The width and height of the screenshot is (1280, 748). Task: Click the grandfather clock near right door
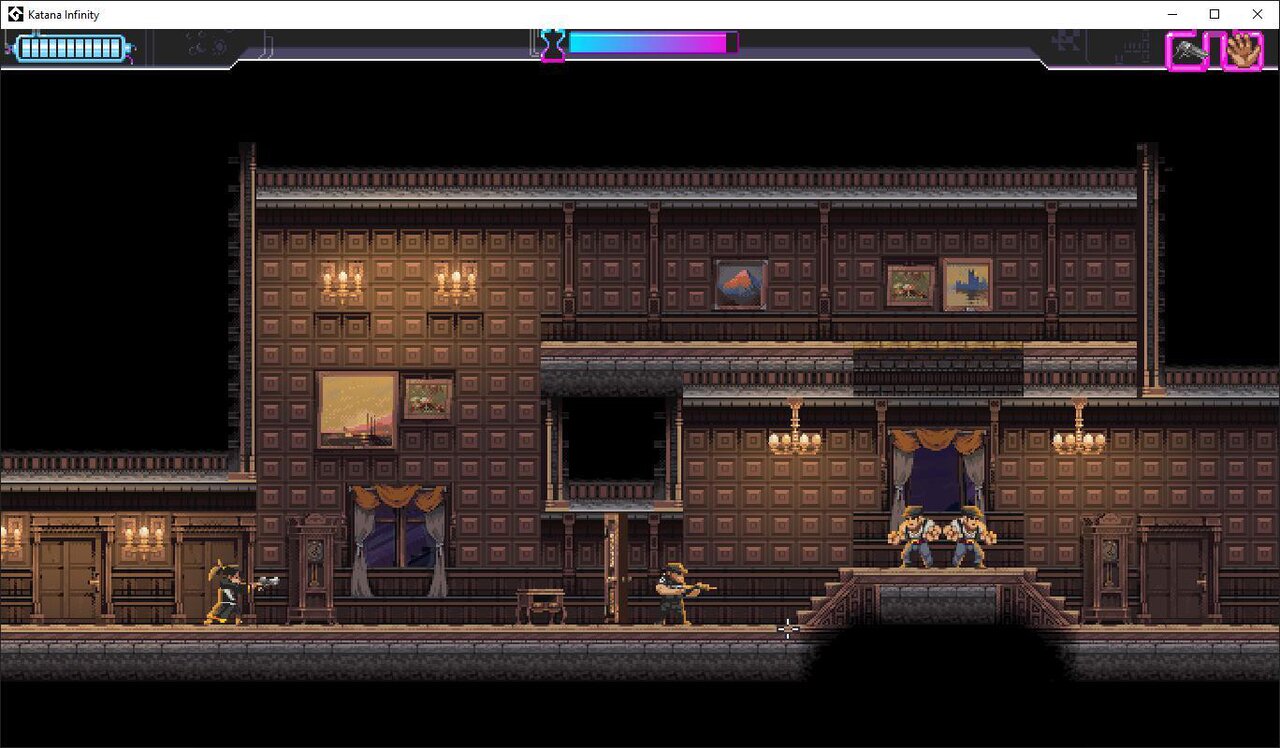click(1107, 567)
